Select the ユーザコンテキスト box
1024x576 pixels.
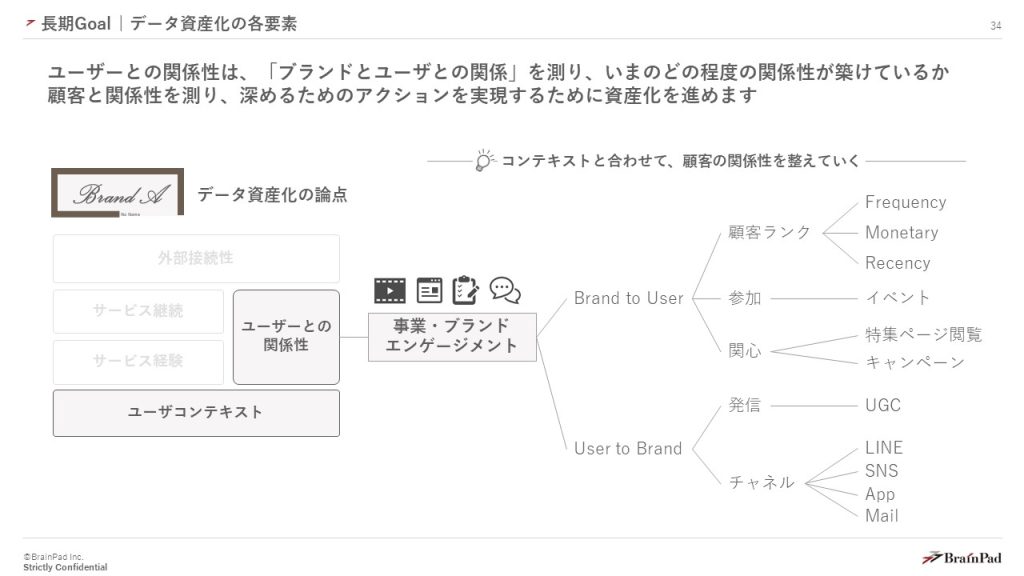pyautogui.click(x=196, y=412)
